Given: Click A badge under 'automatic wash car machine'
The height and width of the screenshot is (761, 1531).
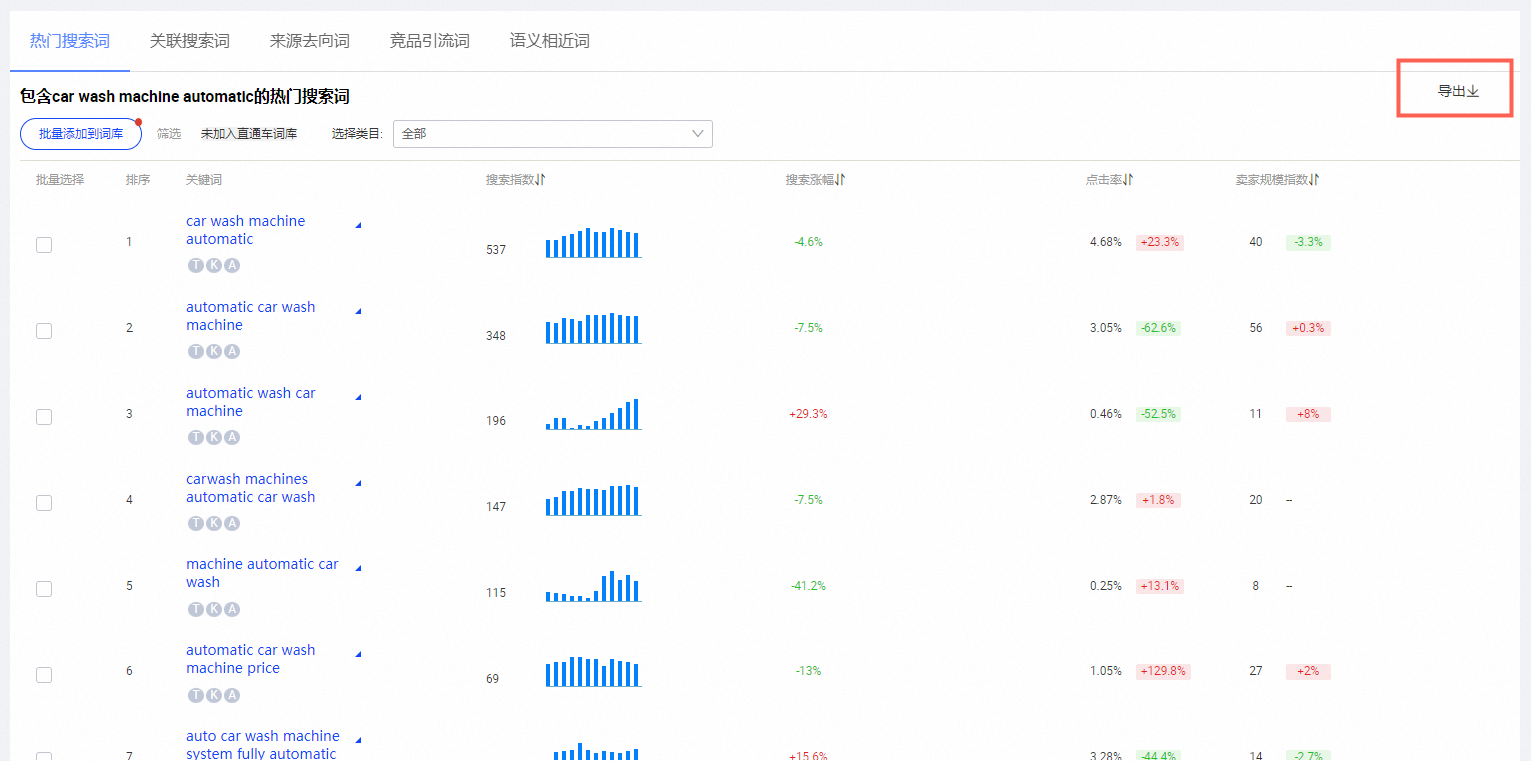Looking at the screenshot, I should pyautogui.click(x=232, y=438).
